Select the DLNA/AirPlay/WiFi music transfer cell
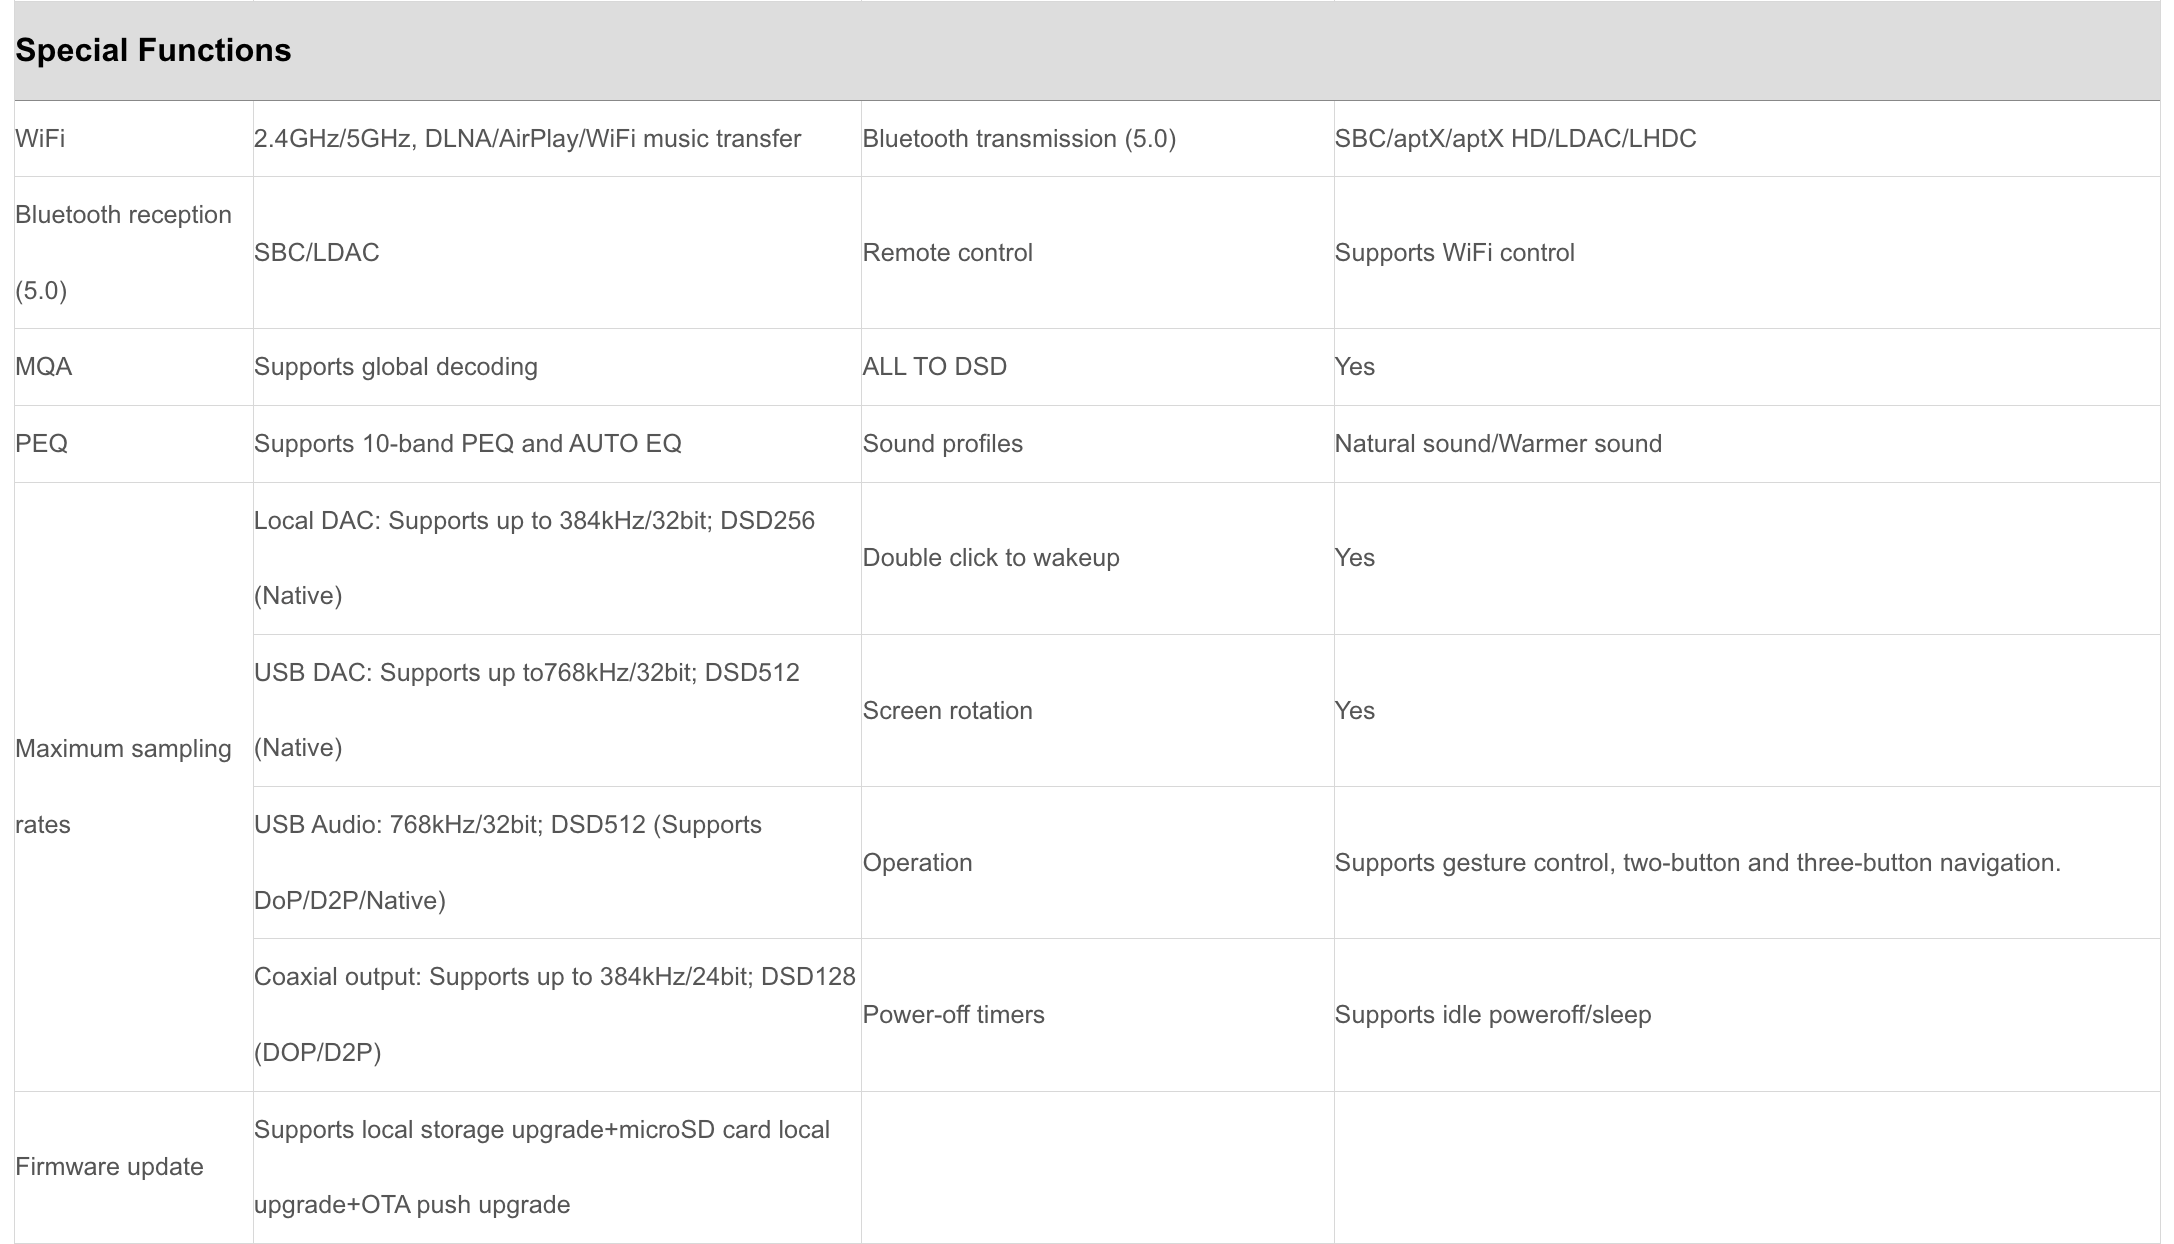The image size is (2174, 1244). click(527, 138)
